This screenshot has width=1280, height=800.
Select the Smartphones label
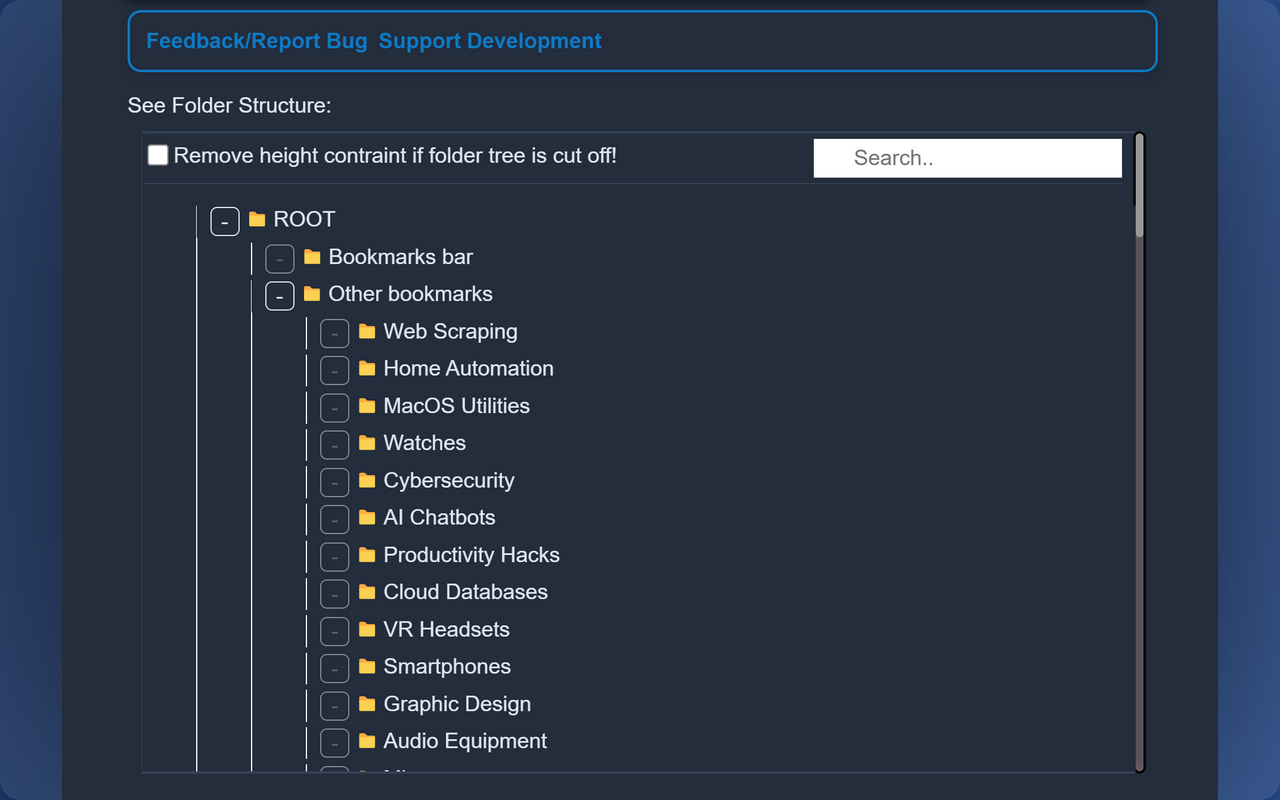click(x=447, y=666)
